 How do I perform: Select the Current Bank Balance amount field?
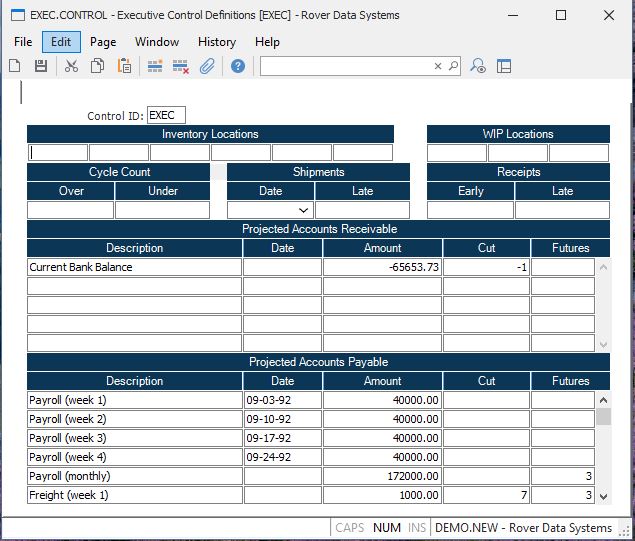[382, 267]
